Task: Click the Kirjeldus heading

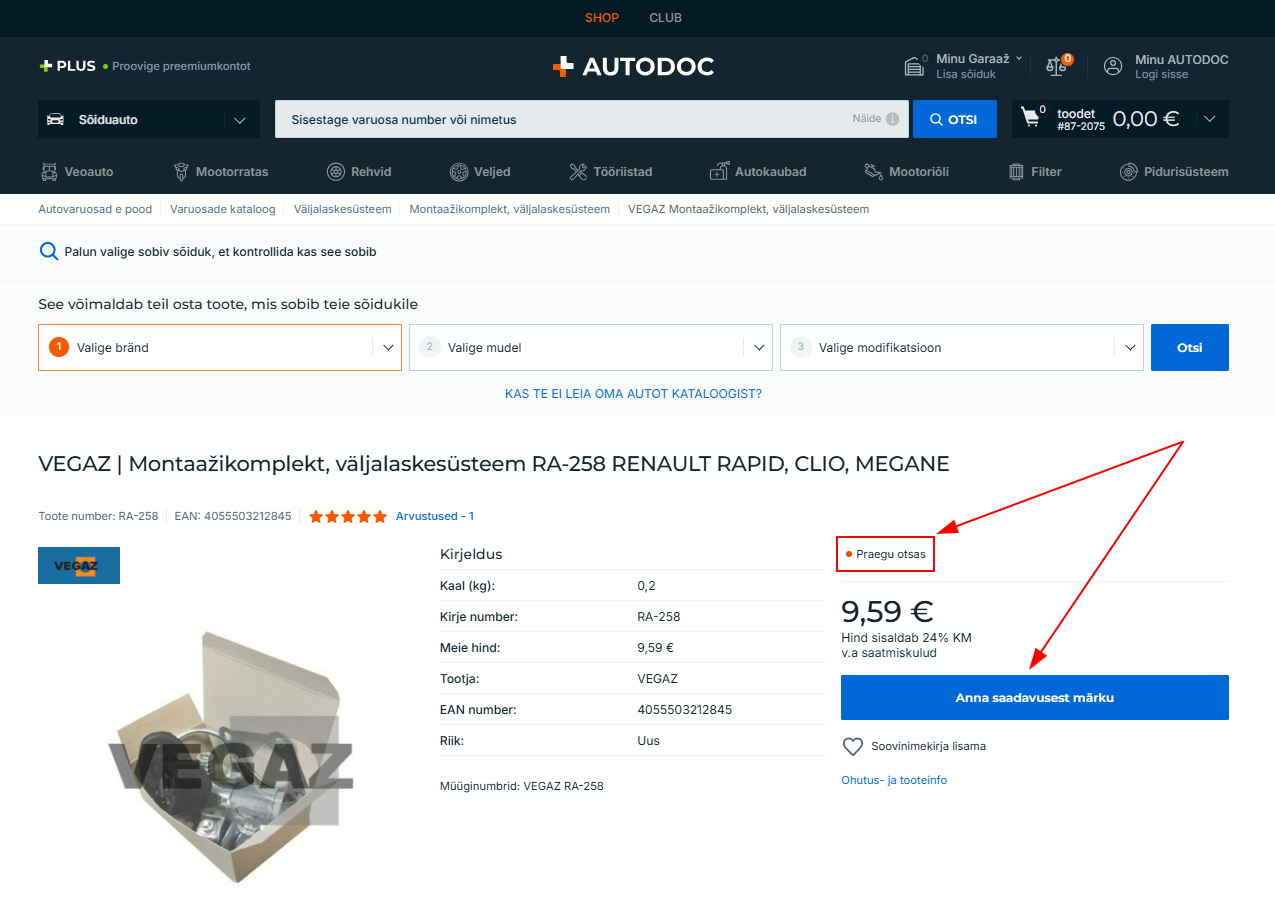Action: coord(471,554)
